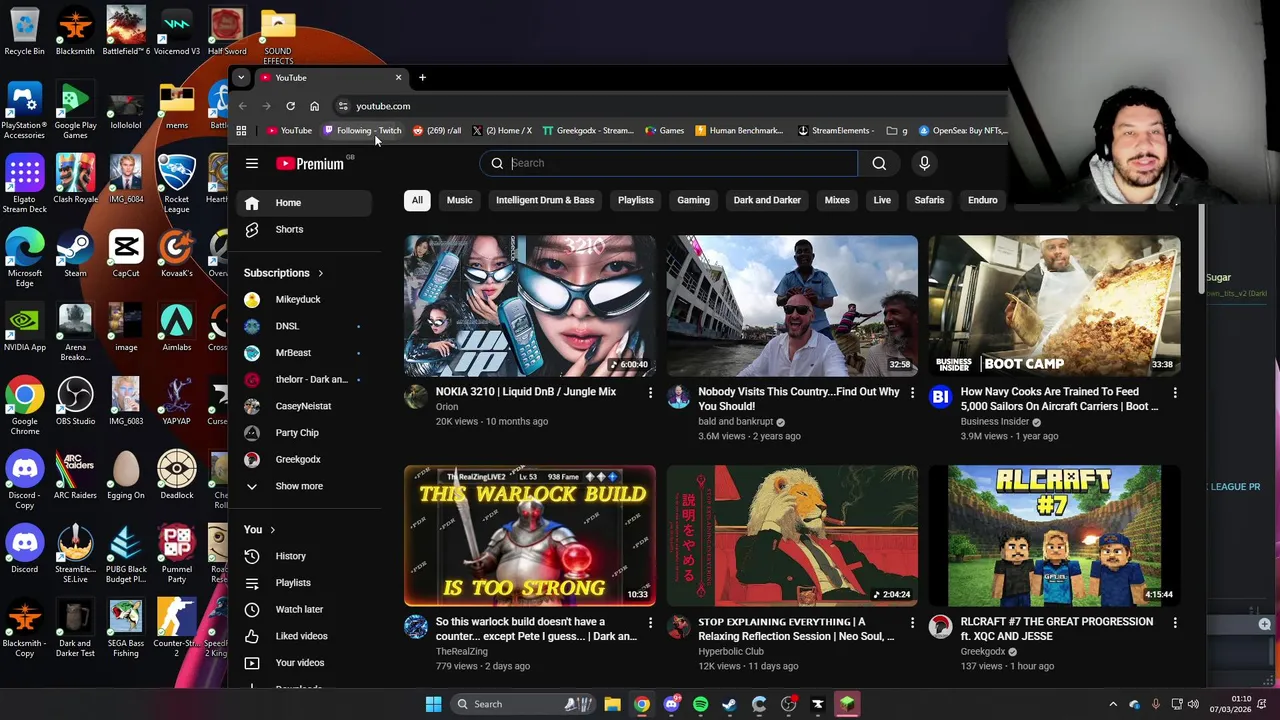Reload the page in Chrome
This screenshot has height=720, width=1280.
(x=290, y=106)
